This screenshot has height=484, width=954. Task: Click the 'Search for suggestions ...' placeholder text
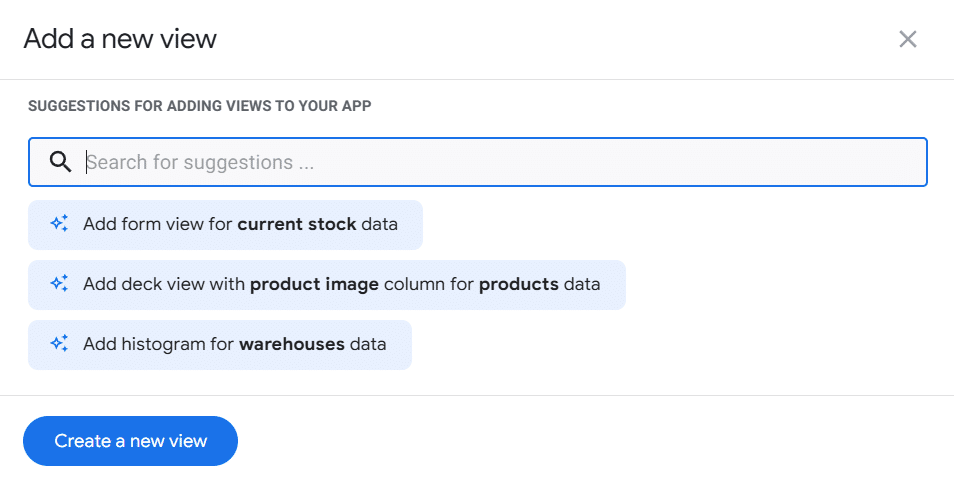[200, 162]
